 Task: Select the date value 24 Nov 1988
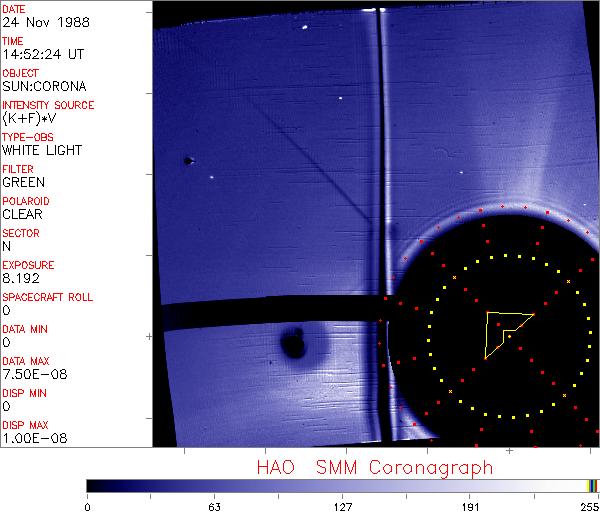45,22
